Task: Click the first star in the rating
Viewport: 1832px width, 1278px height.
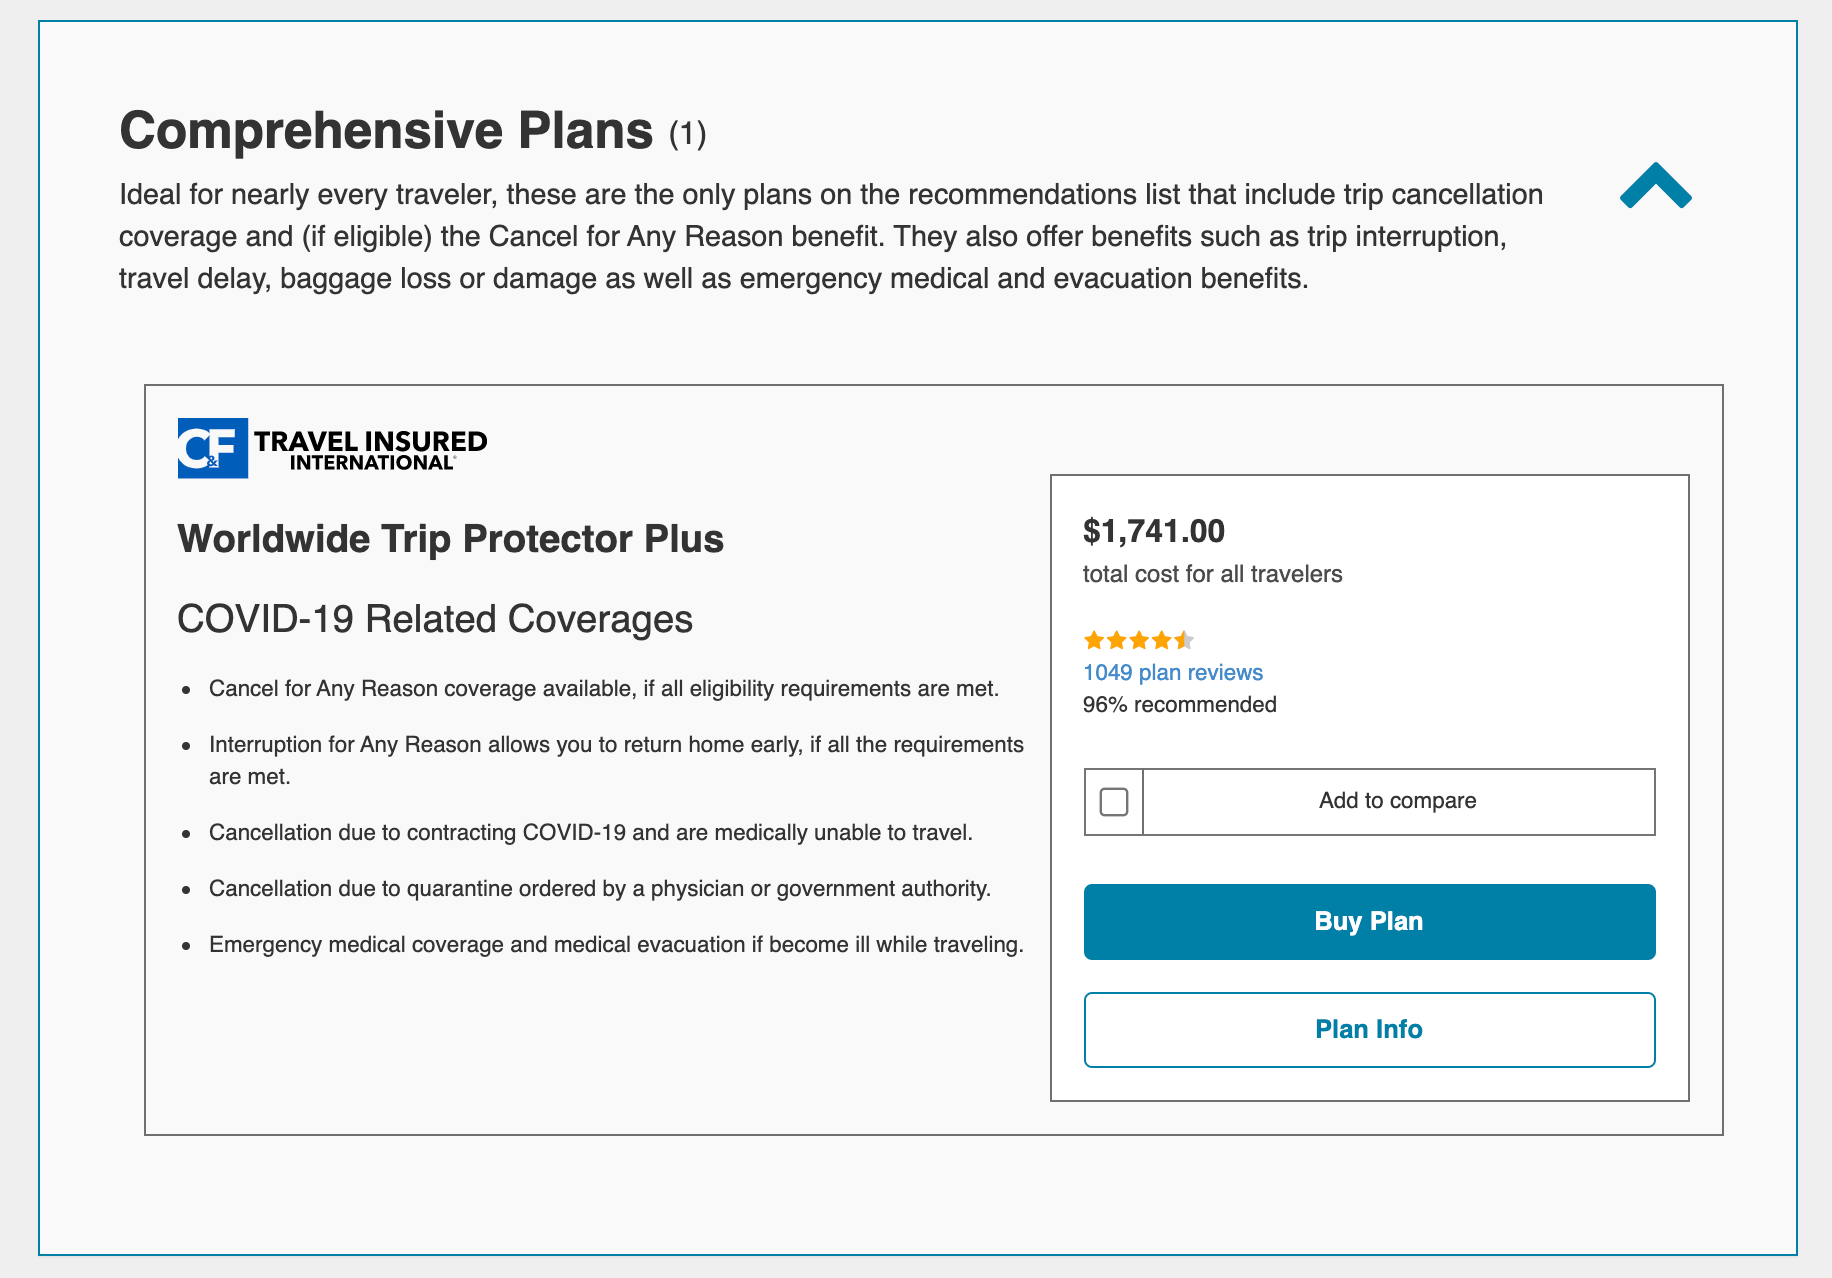Action: [1092, 640]
